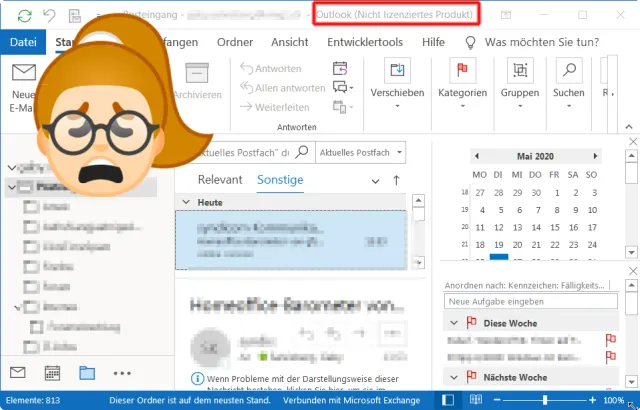The width and height of the screenshot is (640, 410).
Task: Click the Send/Receive sync icon in title bar
Action: [x=22, y=15]
